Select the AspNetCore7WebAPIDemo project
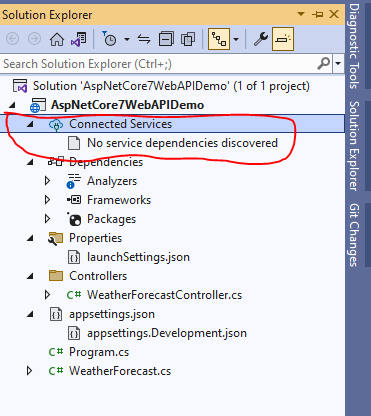371x416 pixels. 127,105
